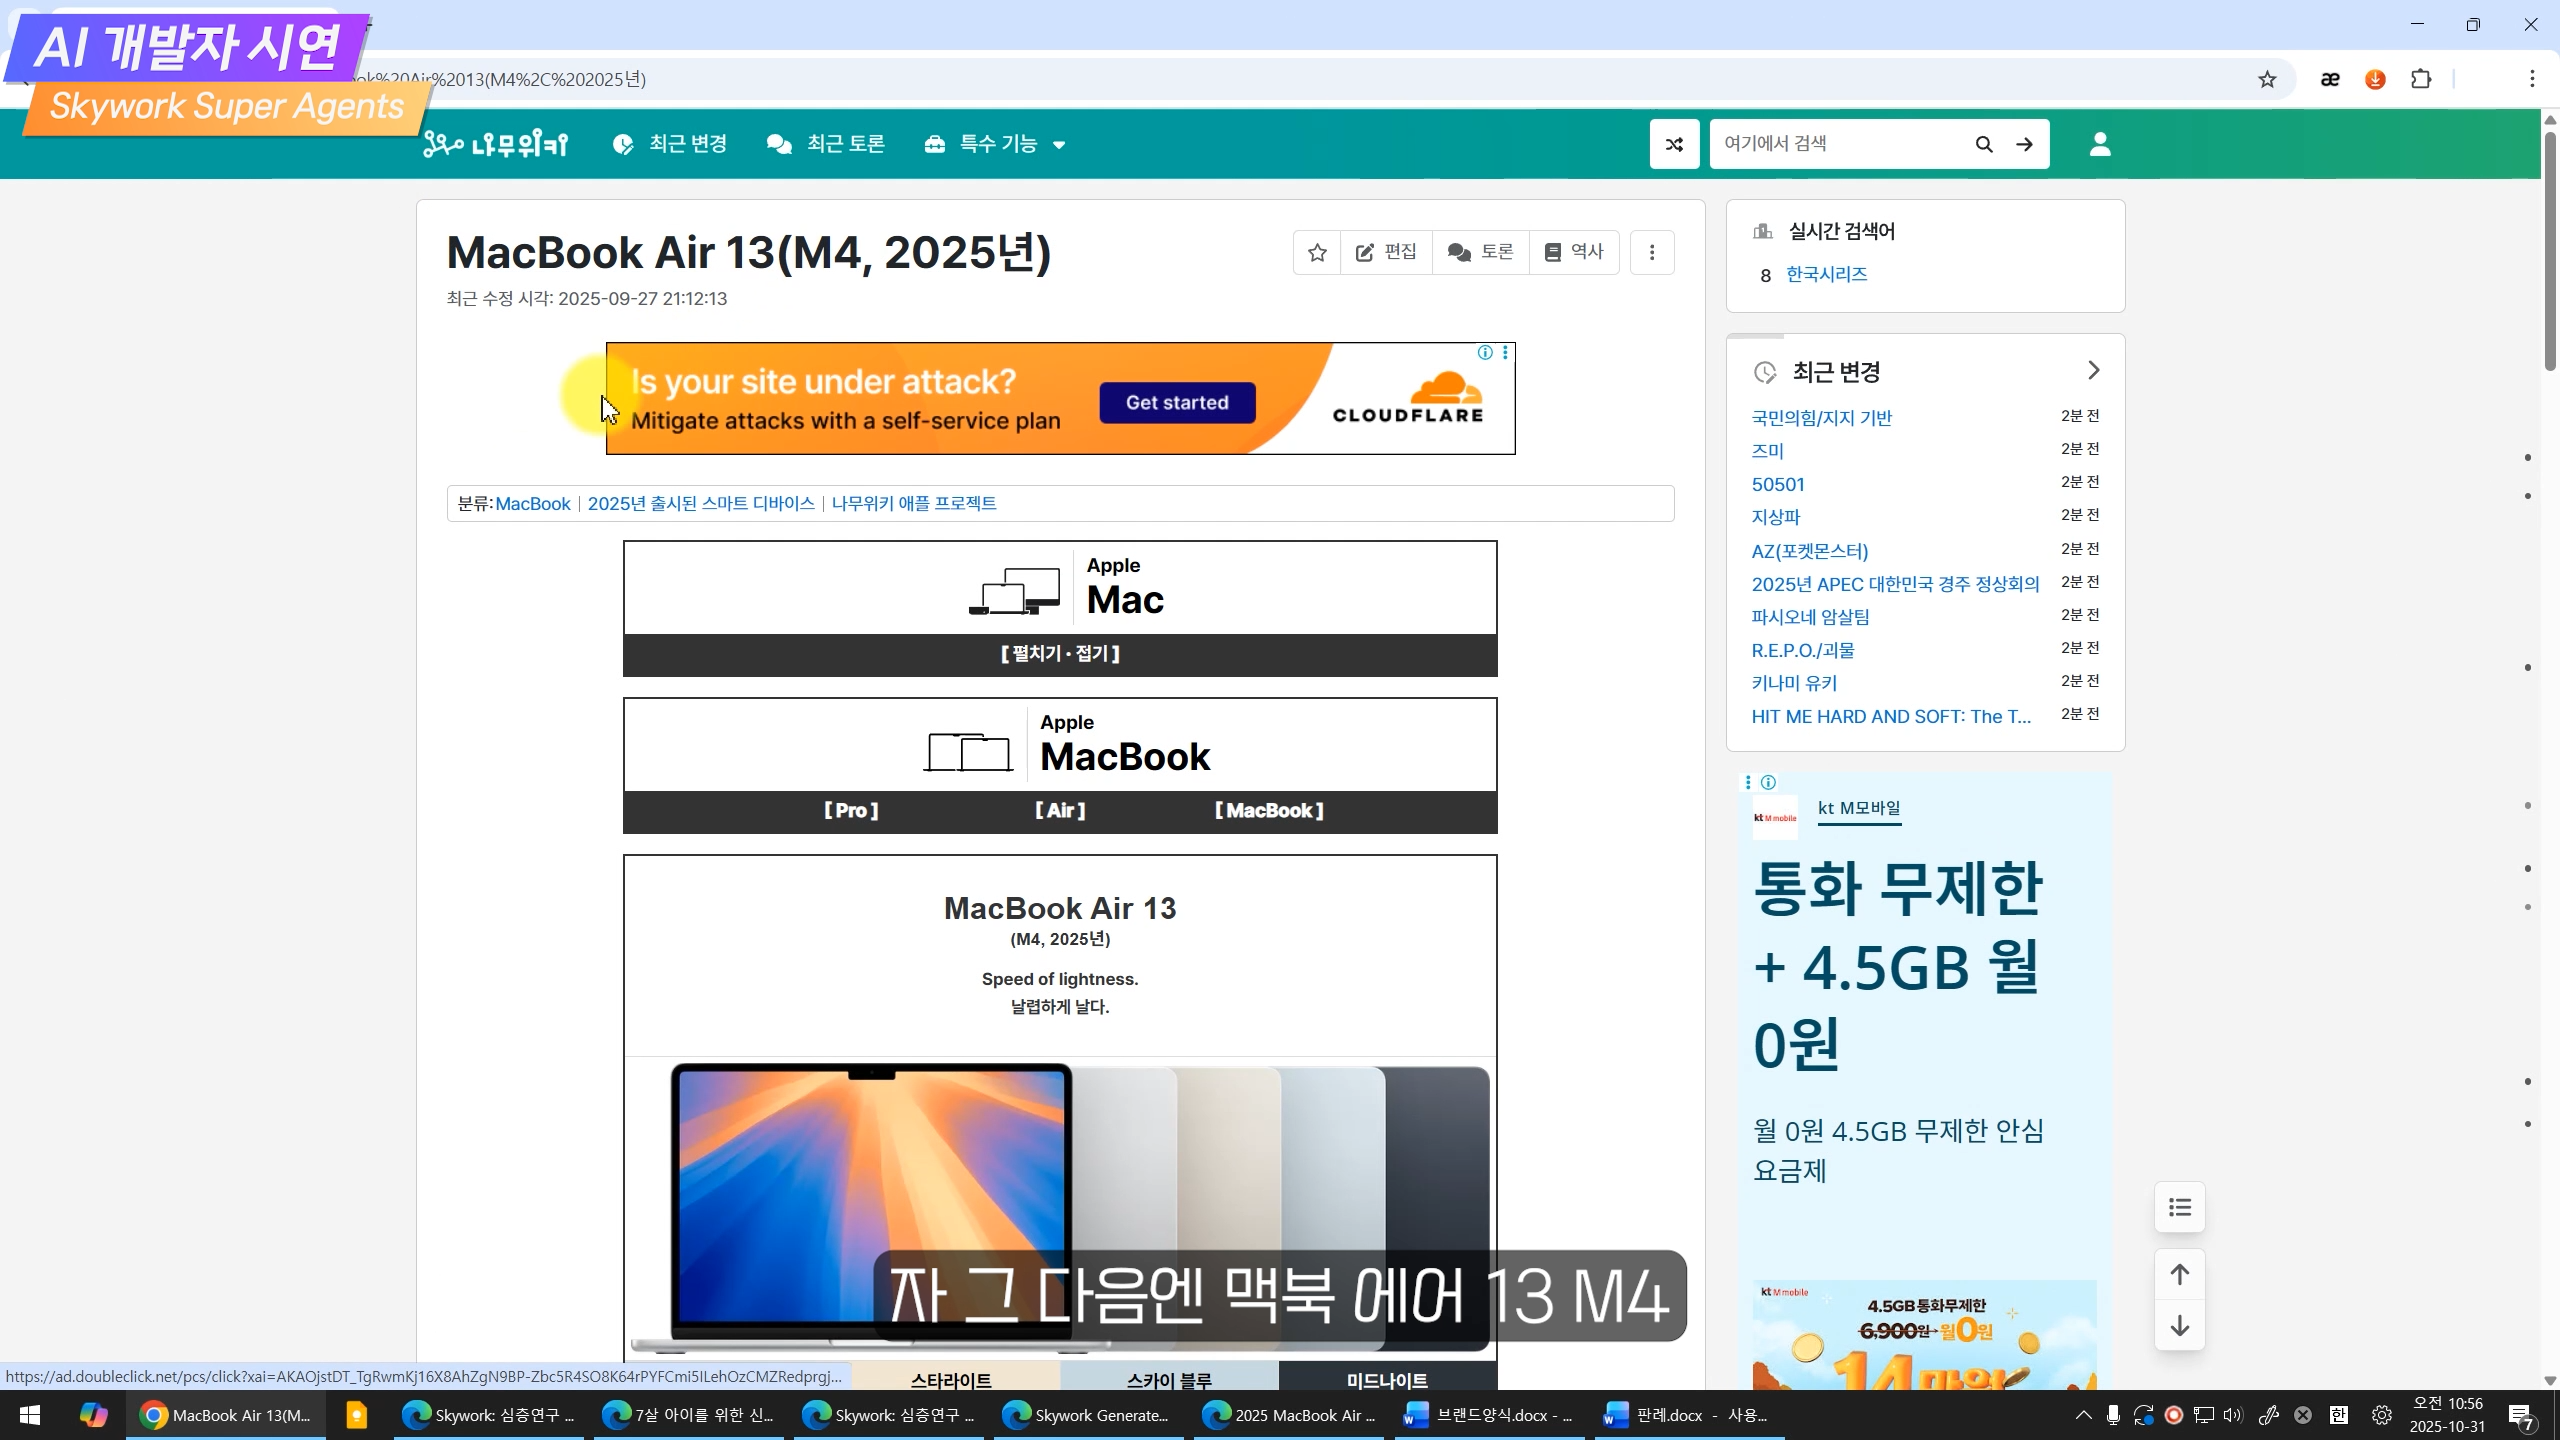2560x1440 pixels.
Task: Click the microphone tray icon
Action: pyautogui.click(x=2113, y=1415)
